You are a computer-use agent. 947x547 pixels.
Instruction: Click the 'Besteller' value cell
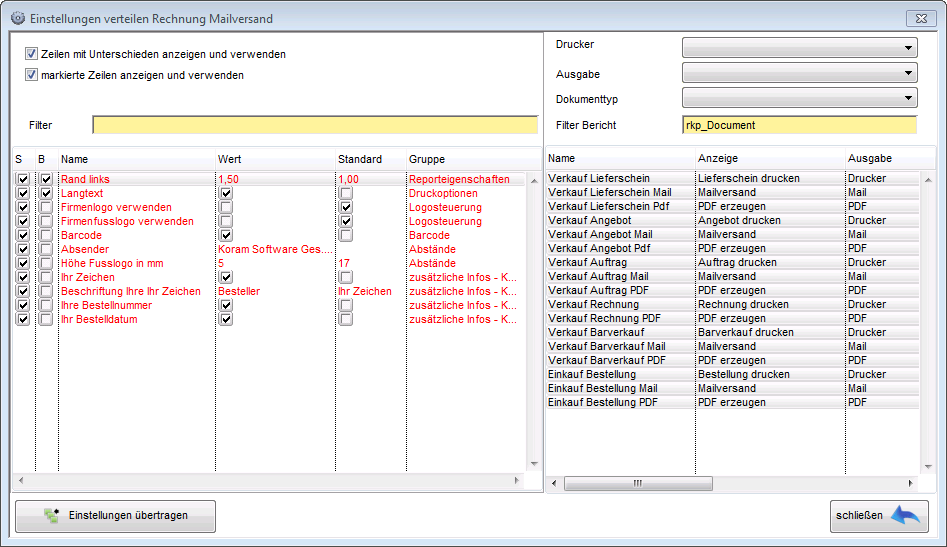point(239,292)
